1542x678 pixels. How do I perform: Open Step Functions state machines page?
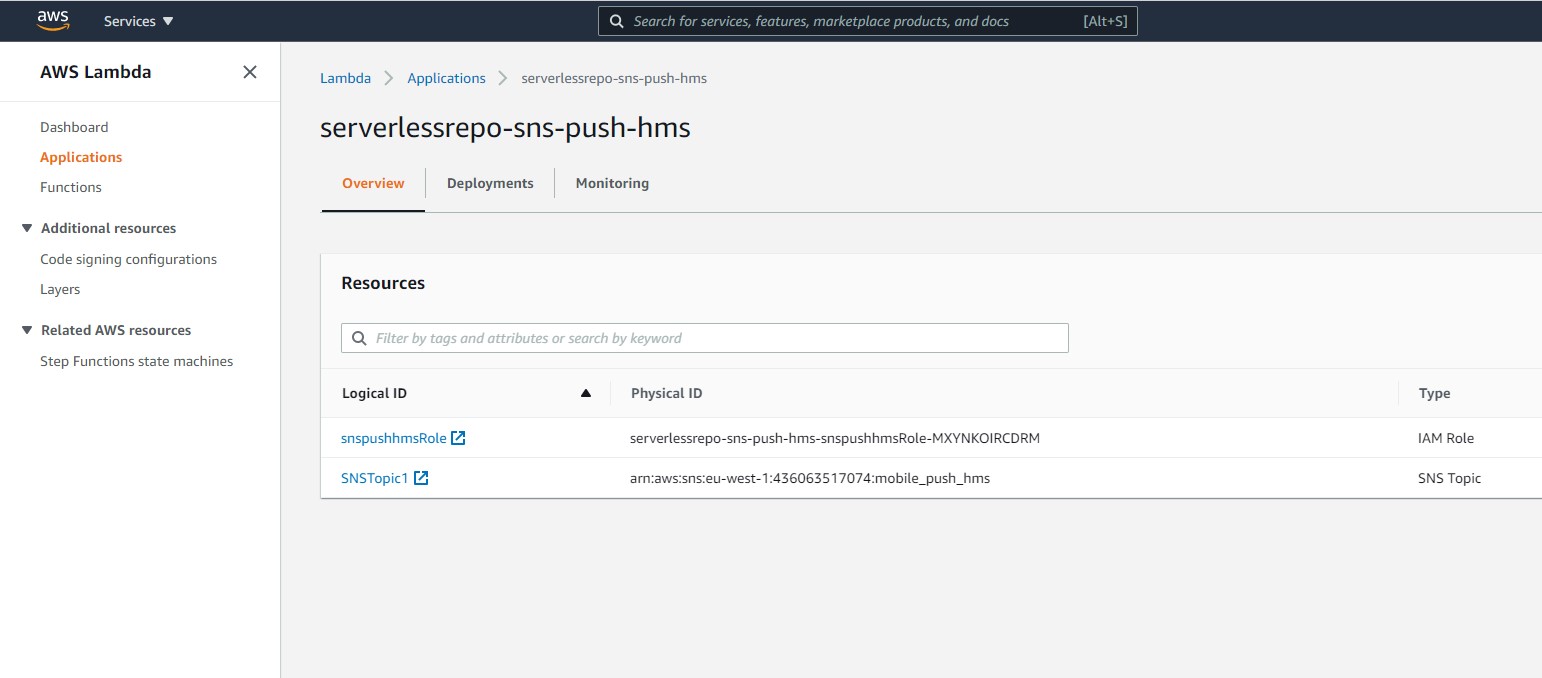[x=136, y=361]
